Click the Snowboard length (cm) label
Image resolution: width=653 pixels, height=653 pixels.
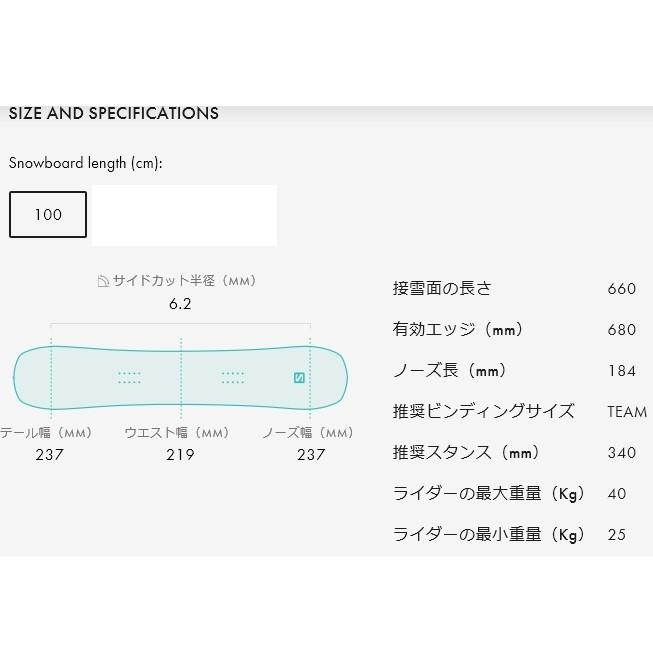coord(85,163)
